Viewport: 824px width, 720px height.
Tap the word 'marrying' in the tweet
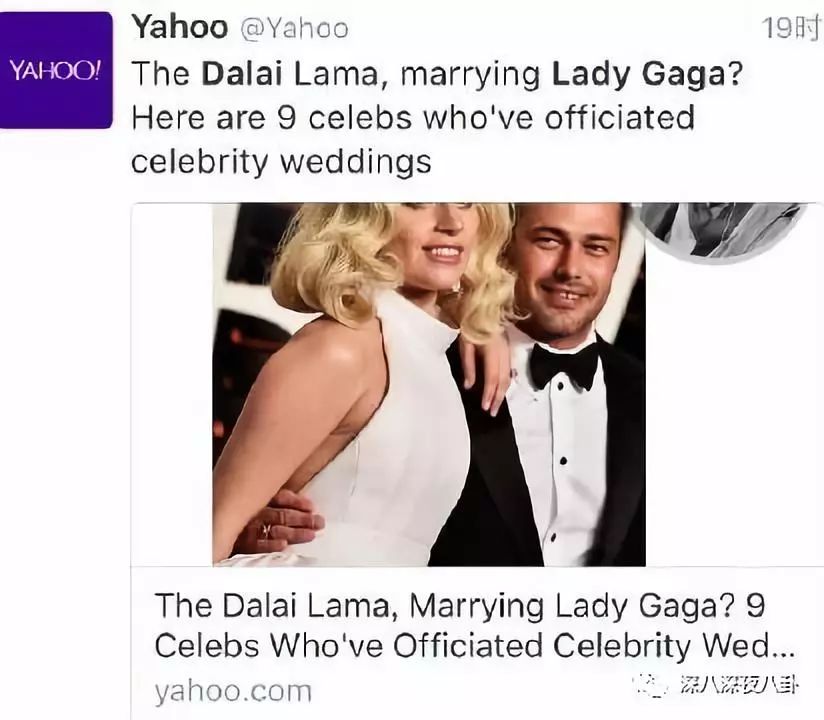tap(470, 75)
